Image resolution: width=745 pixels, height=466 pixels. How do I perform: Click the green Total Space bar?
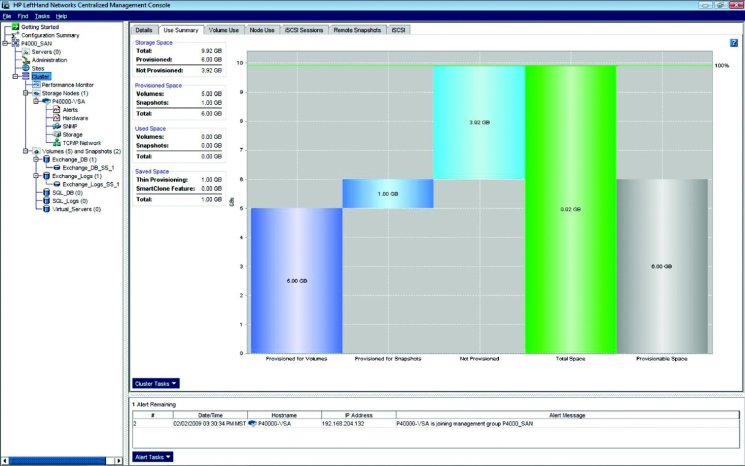click(x=570, y=209)
